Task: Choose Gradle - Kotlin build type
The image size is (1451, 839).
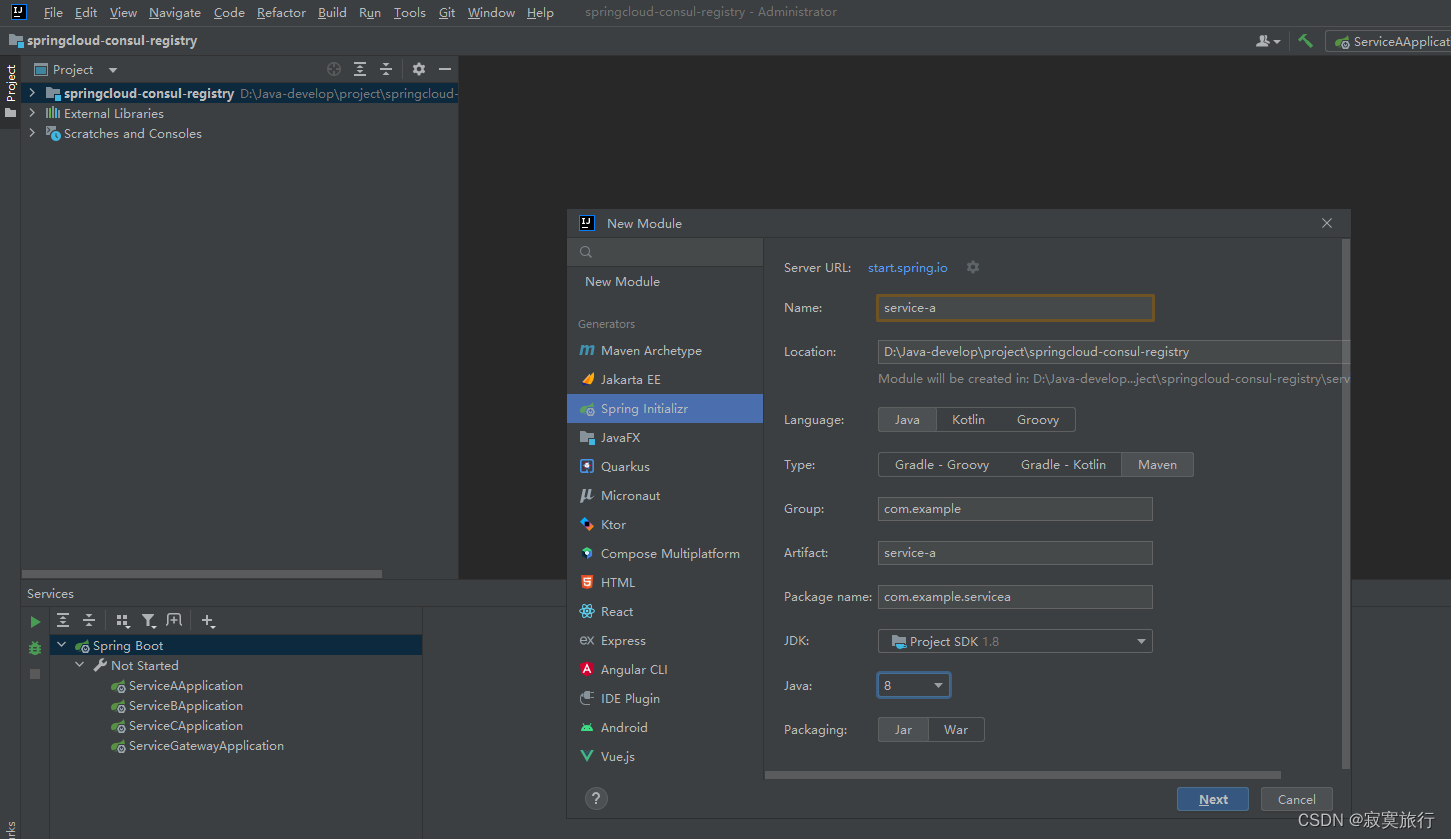Action: pyautogui.click(x=1063, y=465)
